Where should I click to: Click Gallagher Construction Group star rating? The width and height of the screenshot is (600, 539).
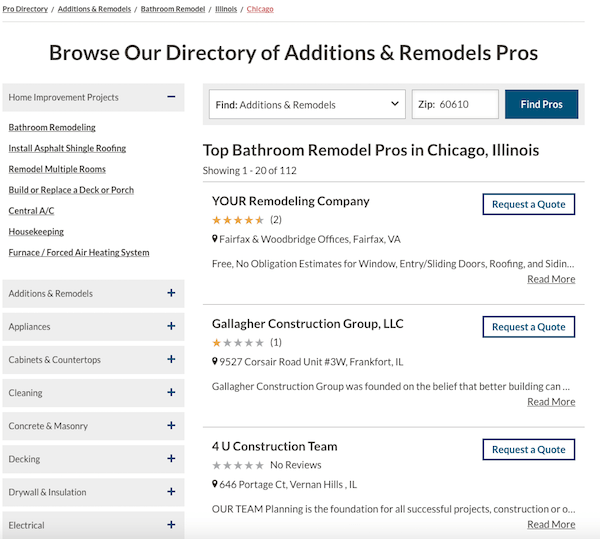point(238,343)
